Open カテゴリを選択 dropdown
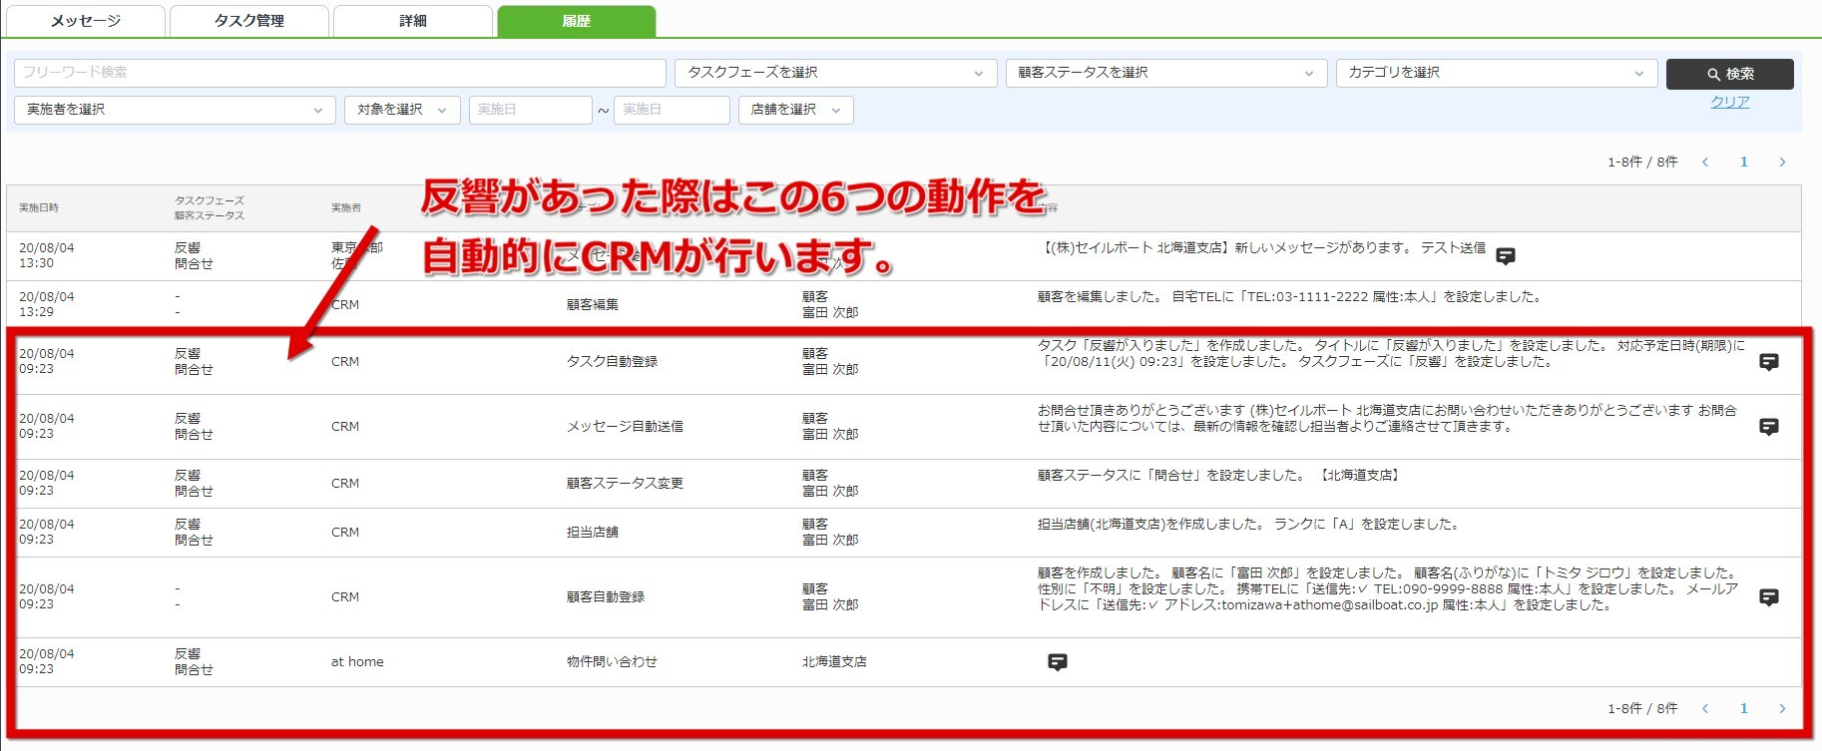Screen dimensions: 1822x751 1496,73
